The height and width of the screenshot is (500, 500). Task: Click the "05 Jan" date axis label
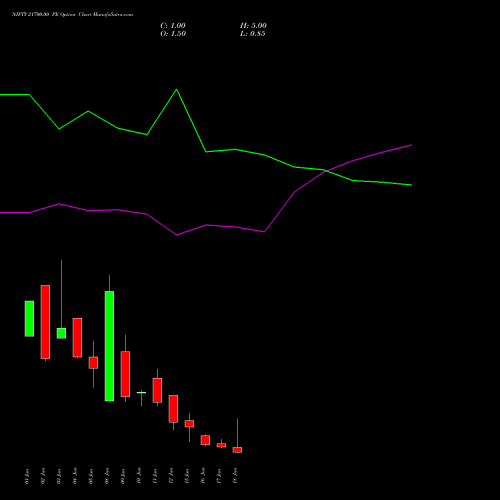coord(91,476)
